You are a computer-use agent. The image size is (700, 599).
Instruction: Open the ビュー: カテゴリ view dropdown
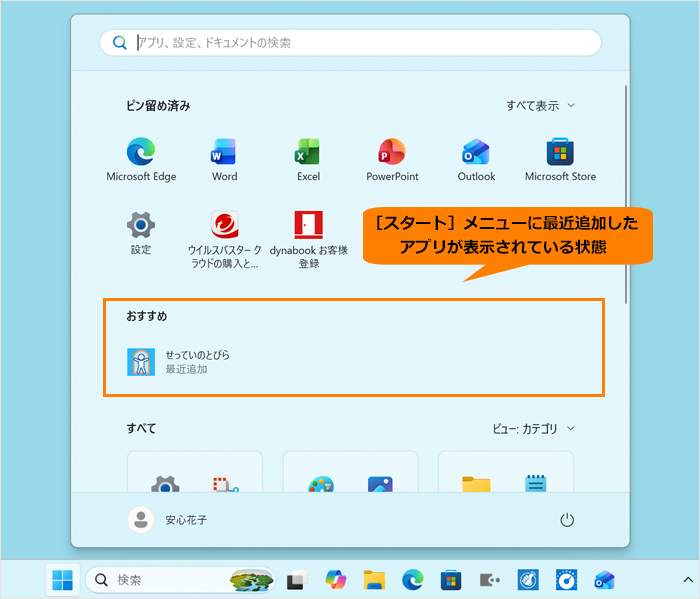(533, 429)
